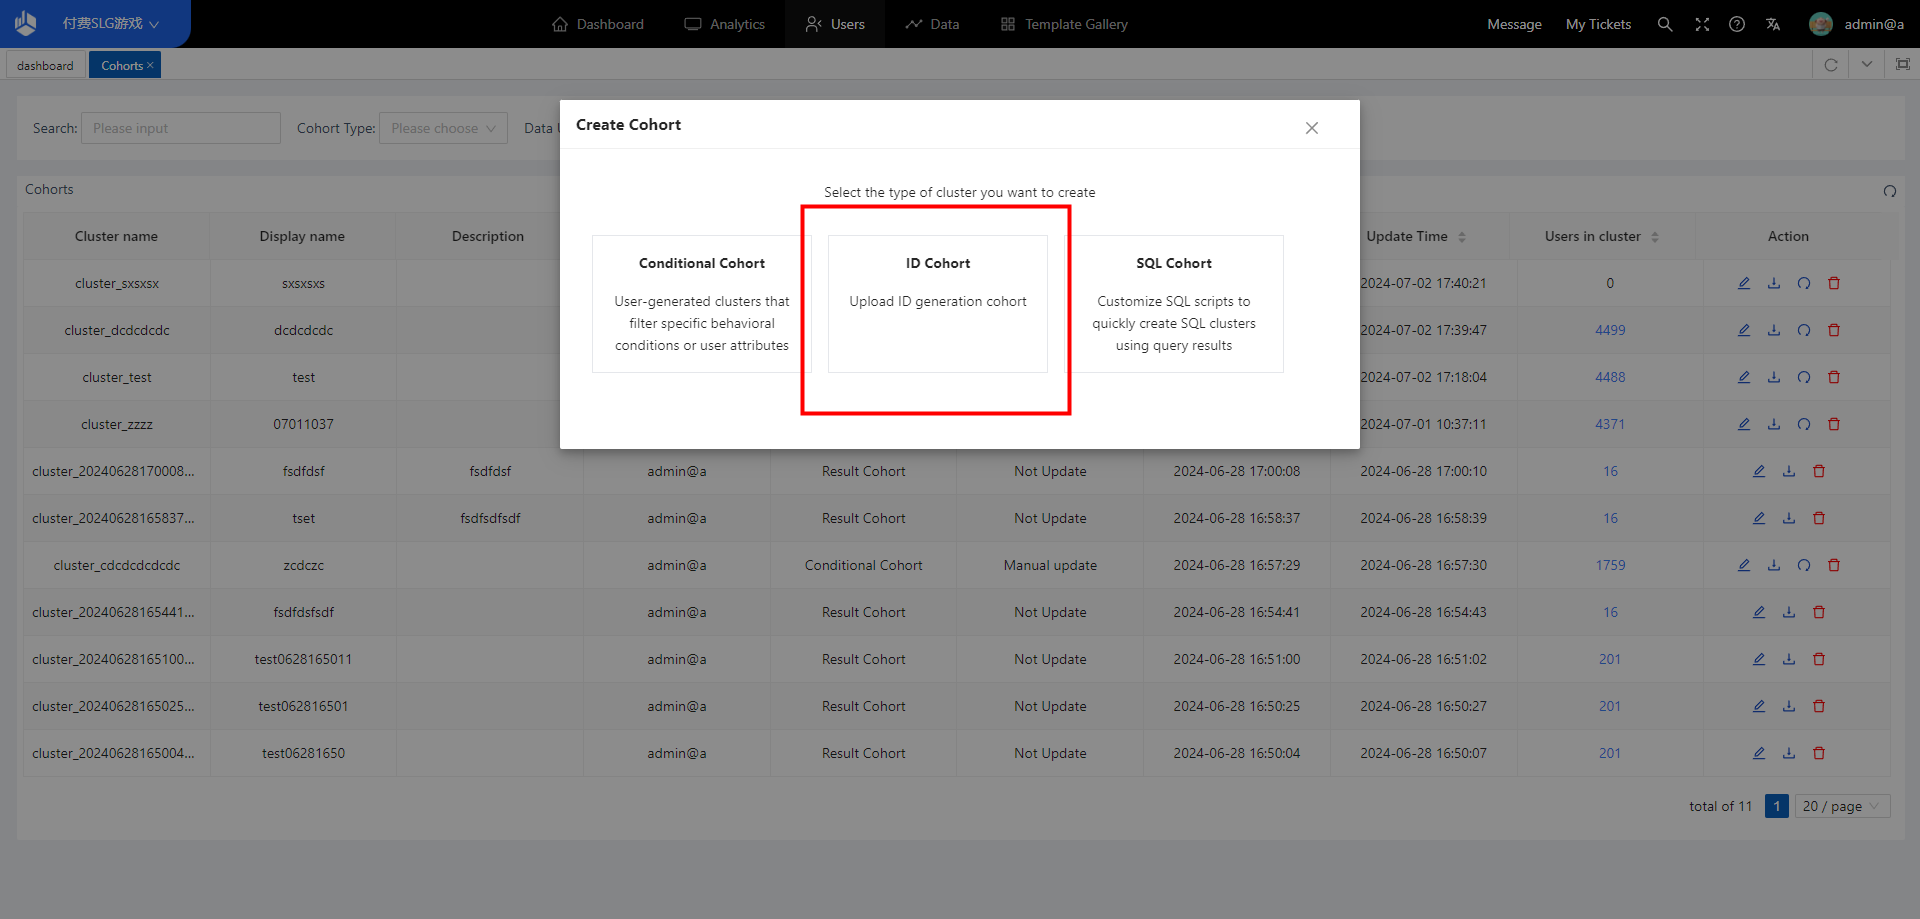Image resolution: width=1920 pixels, height=919 pixels.
Task: Close the Create Cohort dialog
Action: click(1311, 128)
